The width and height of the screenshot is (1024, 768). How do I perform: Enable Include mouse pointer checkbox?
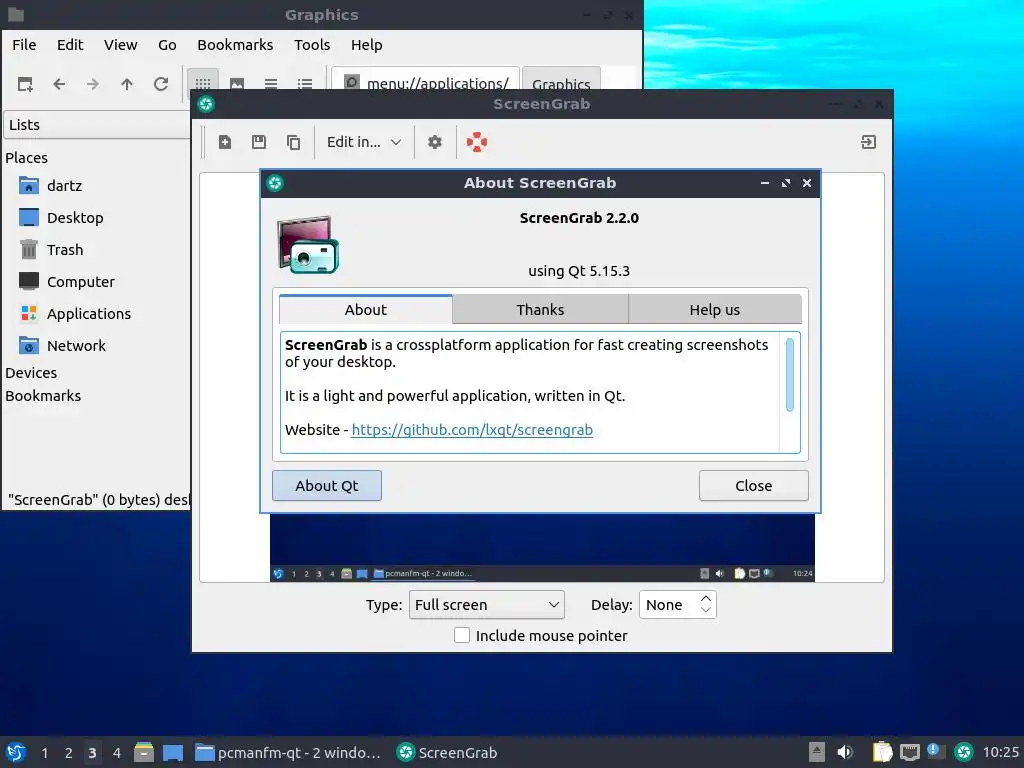click(462, 635)
